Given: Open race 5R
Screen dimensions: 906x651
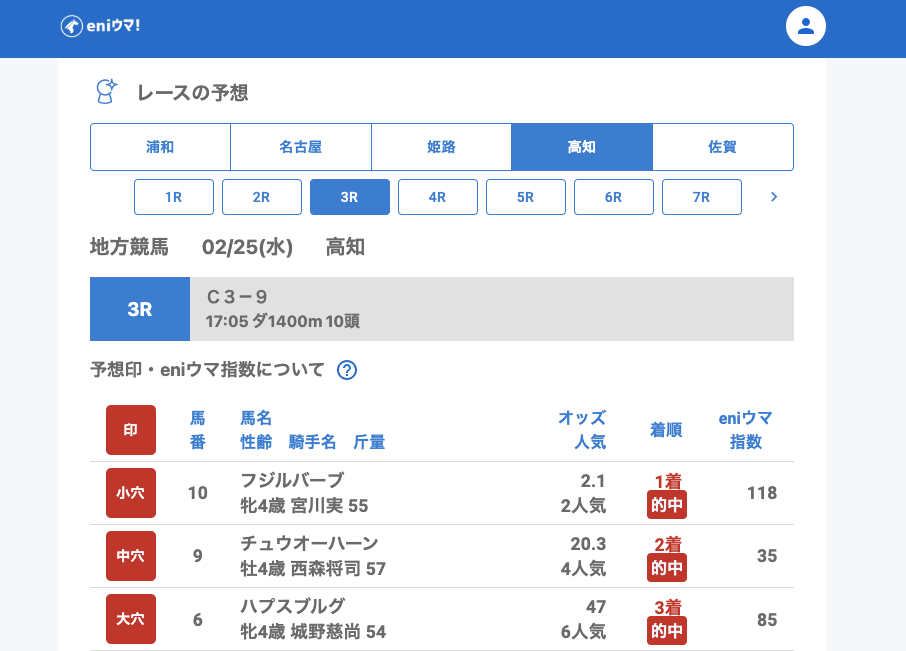Looking at the screenshot, I should 526,197.
